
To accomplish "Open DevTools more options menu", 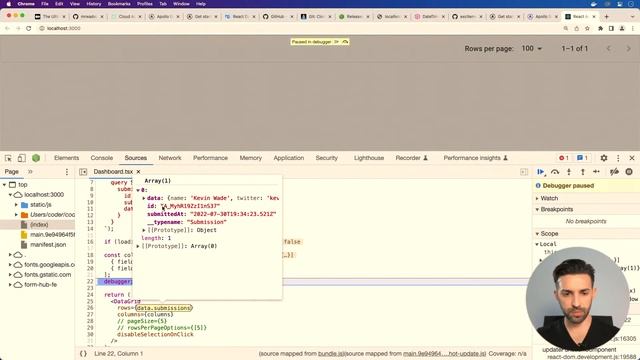I will (618, 158).
